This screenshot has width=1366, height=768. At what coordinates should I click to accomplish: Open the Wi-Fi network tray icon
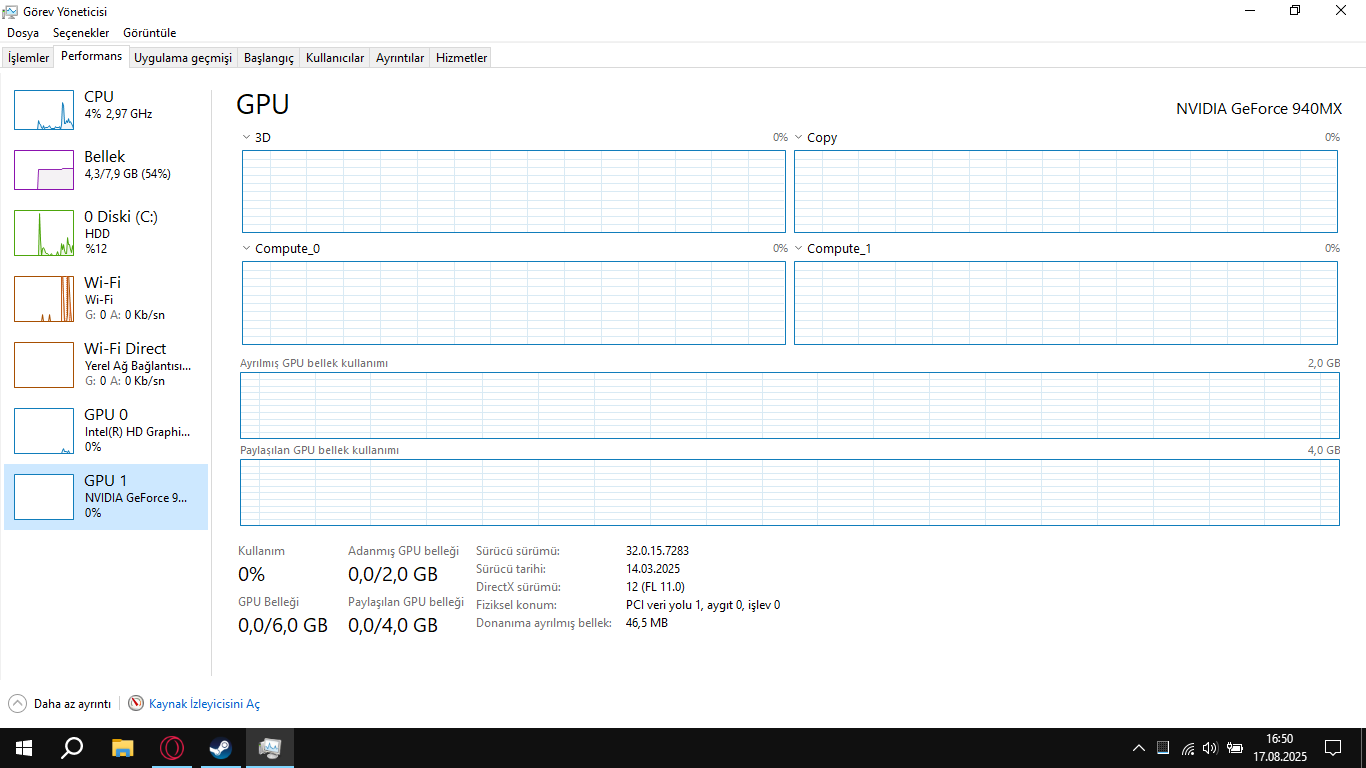(x=1187, y=748)
